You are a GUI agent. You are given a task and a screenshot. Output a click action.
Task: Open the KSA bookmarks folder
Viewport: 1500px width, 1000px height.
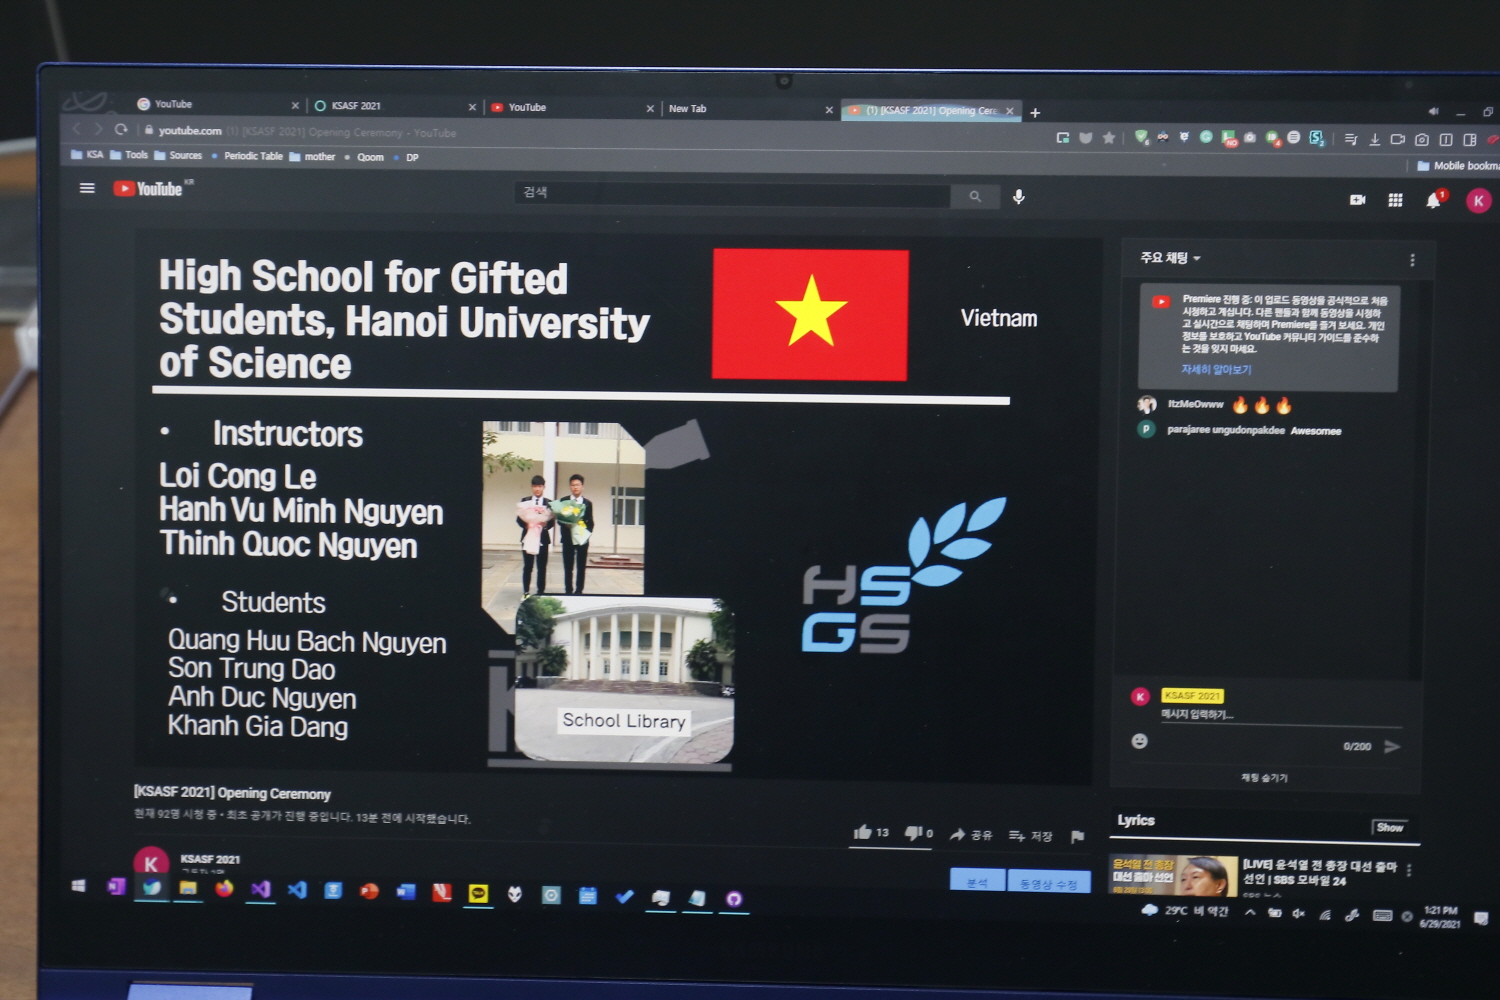pyautogui.click(x=87, y=154)
